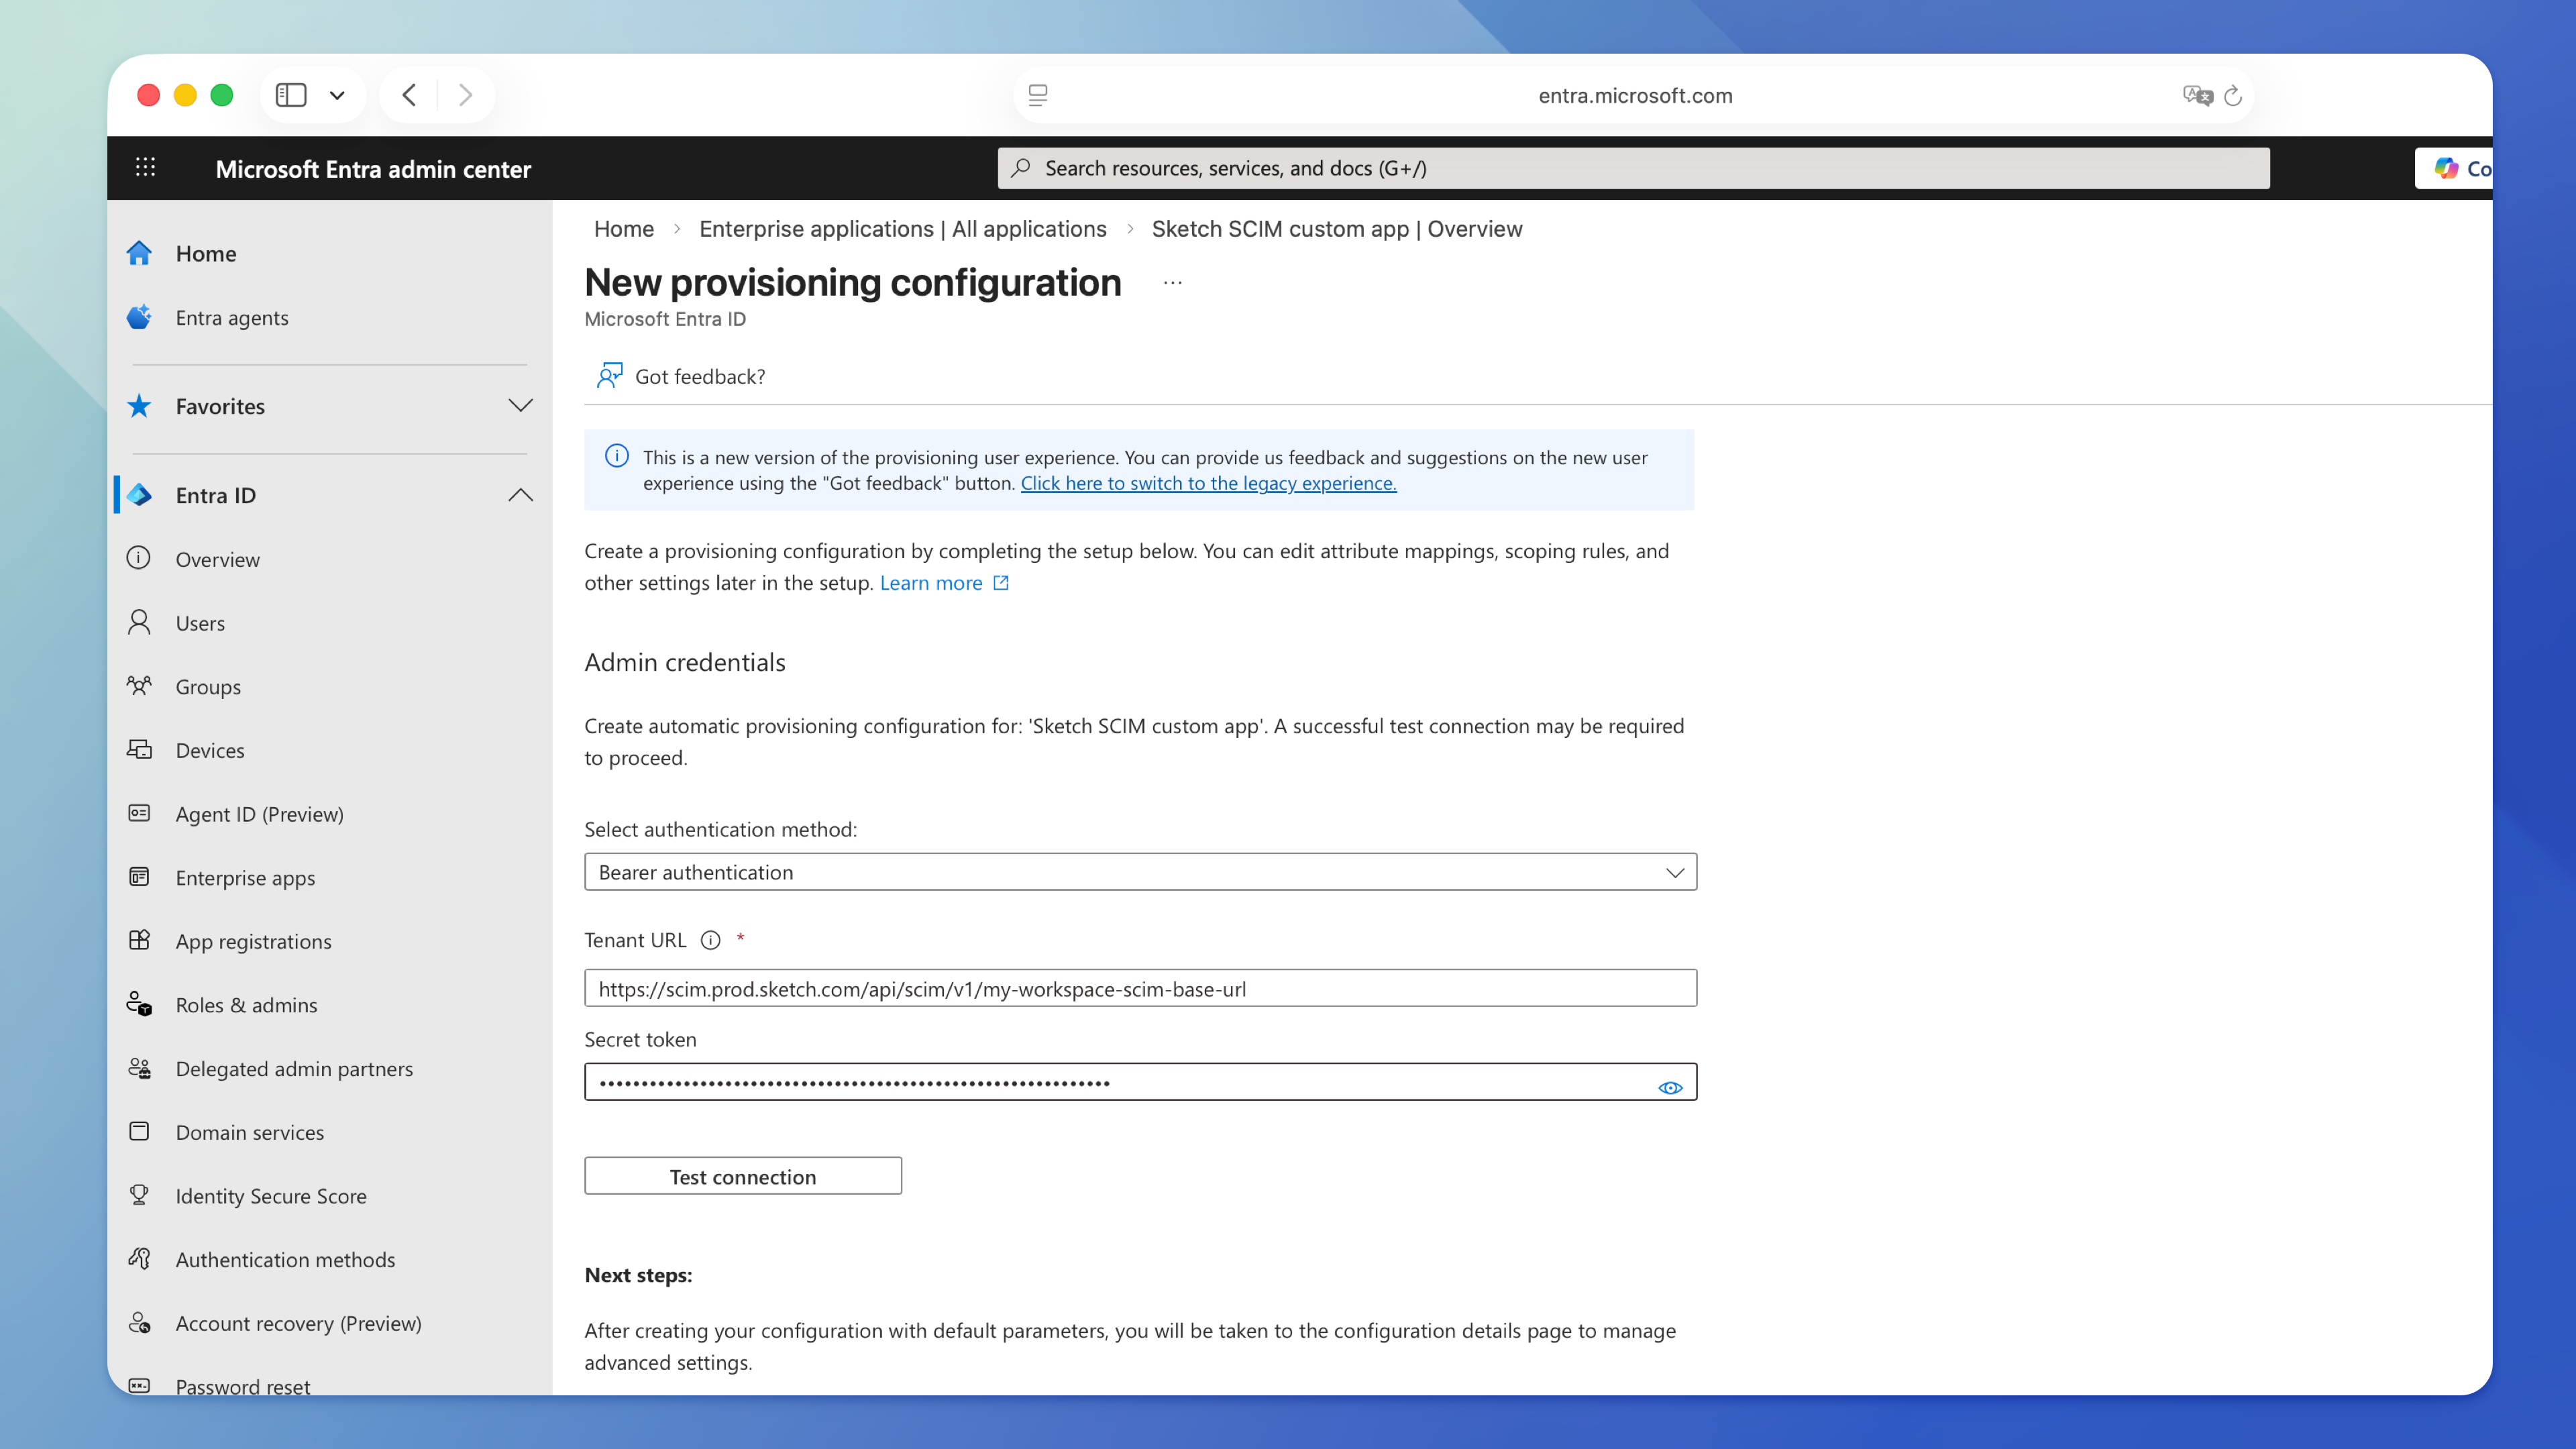Click the page reader icon in address bar
Screen dimensions: 2576x1449
tap(1038, 95)
